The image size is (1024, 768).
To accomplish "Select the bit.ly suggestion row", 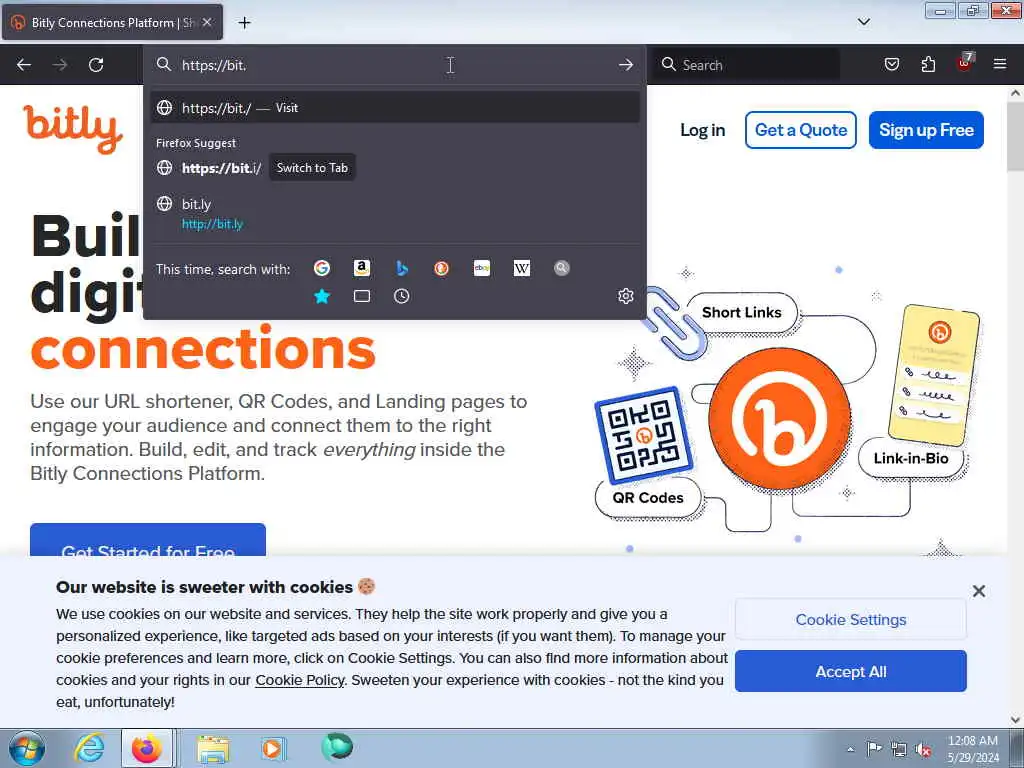I will pos(395,214).
